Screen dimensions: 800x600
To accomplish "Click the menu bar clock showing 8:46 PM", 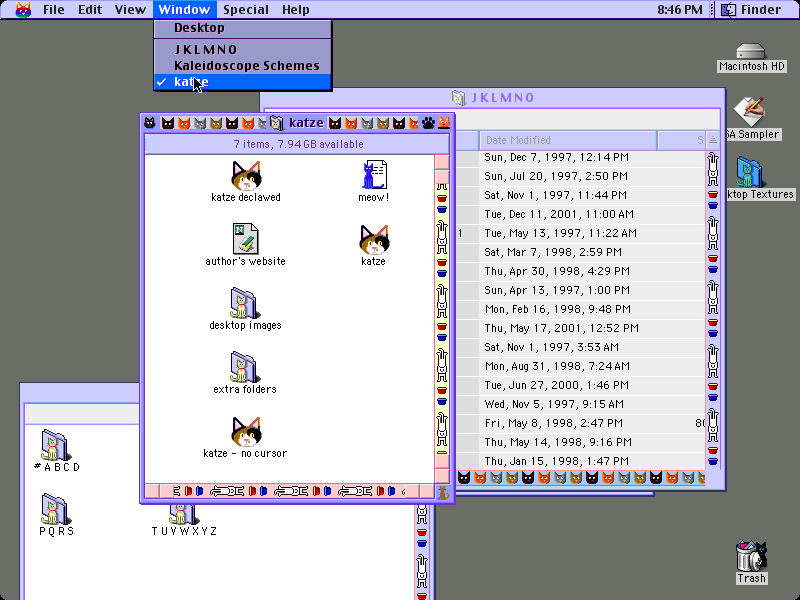I will (680, 9).
